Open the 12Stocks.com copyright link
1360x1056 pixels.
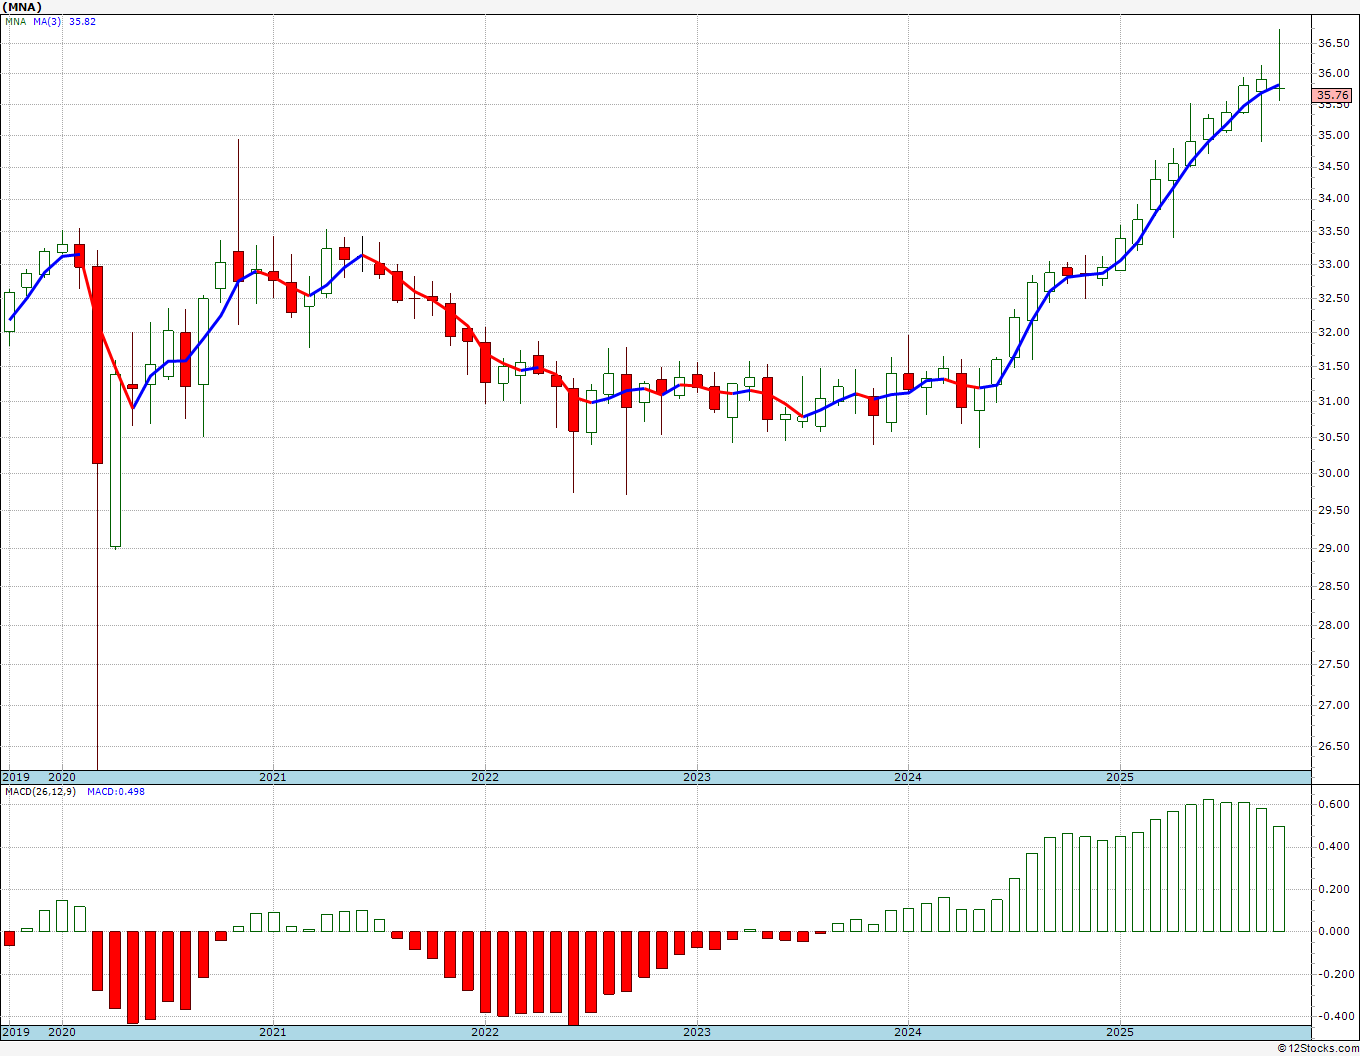pyautogui.click(x=1318, y=1048)
